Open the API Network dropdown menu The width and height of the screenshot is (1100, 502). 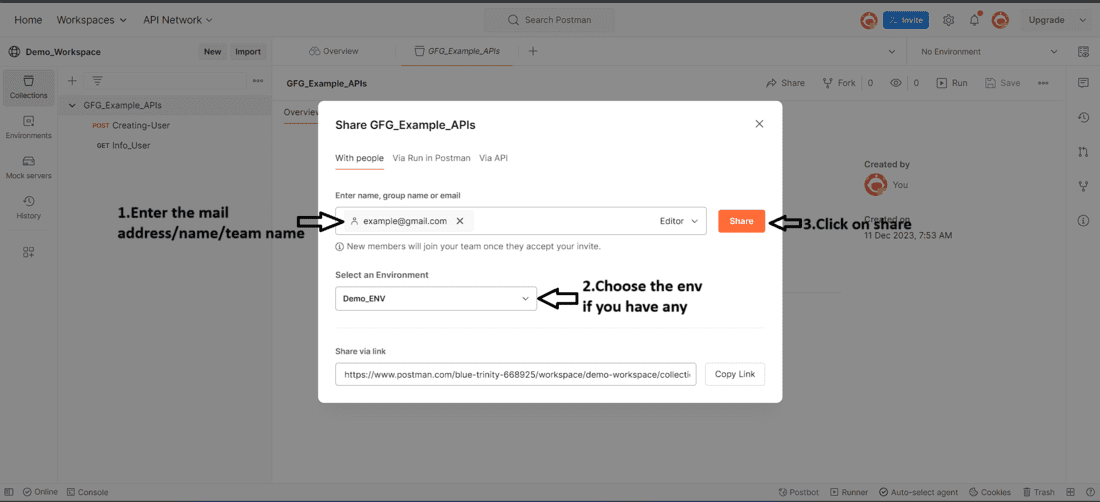pyautogui.click(x=178, y=20)
